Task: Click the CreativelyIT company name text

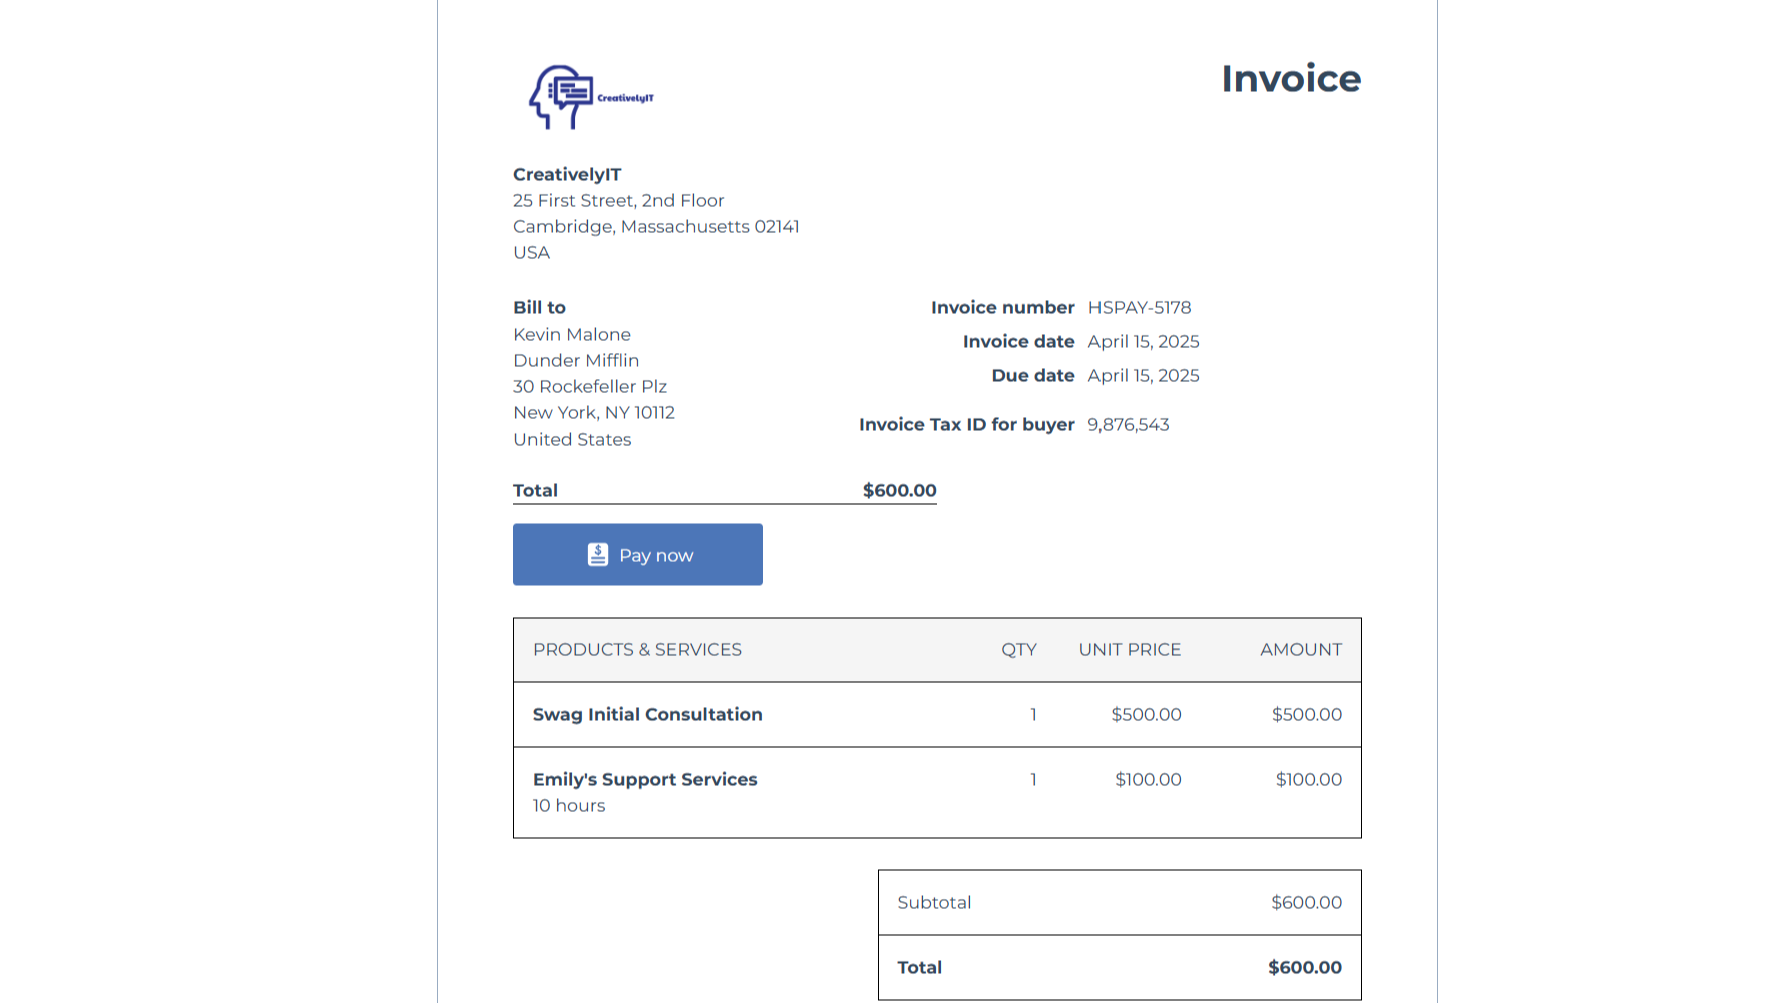Action: tap(567, 175)
